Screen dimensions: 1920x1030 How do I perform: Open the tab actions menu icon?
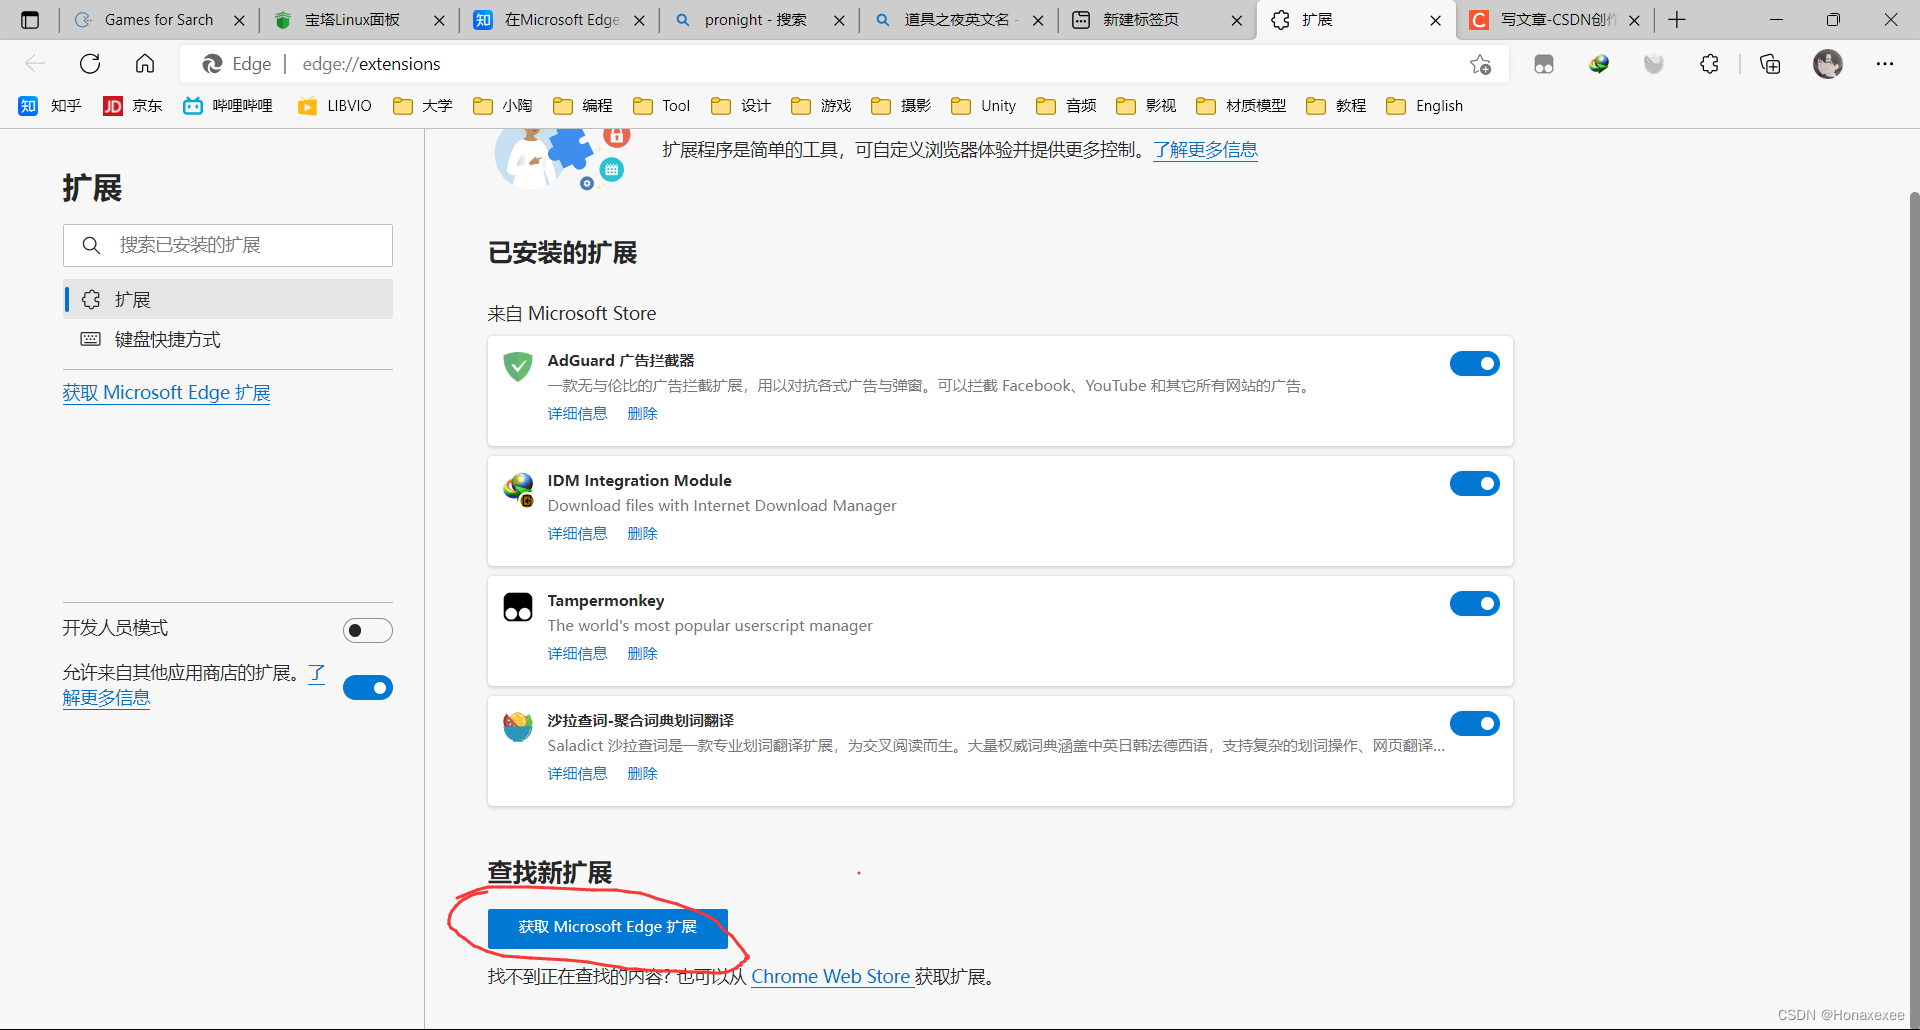point(30,20)
